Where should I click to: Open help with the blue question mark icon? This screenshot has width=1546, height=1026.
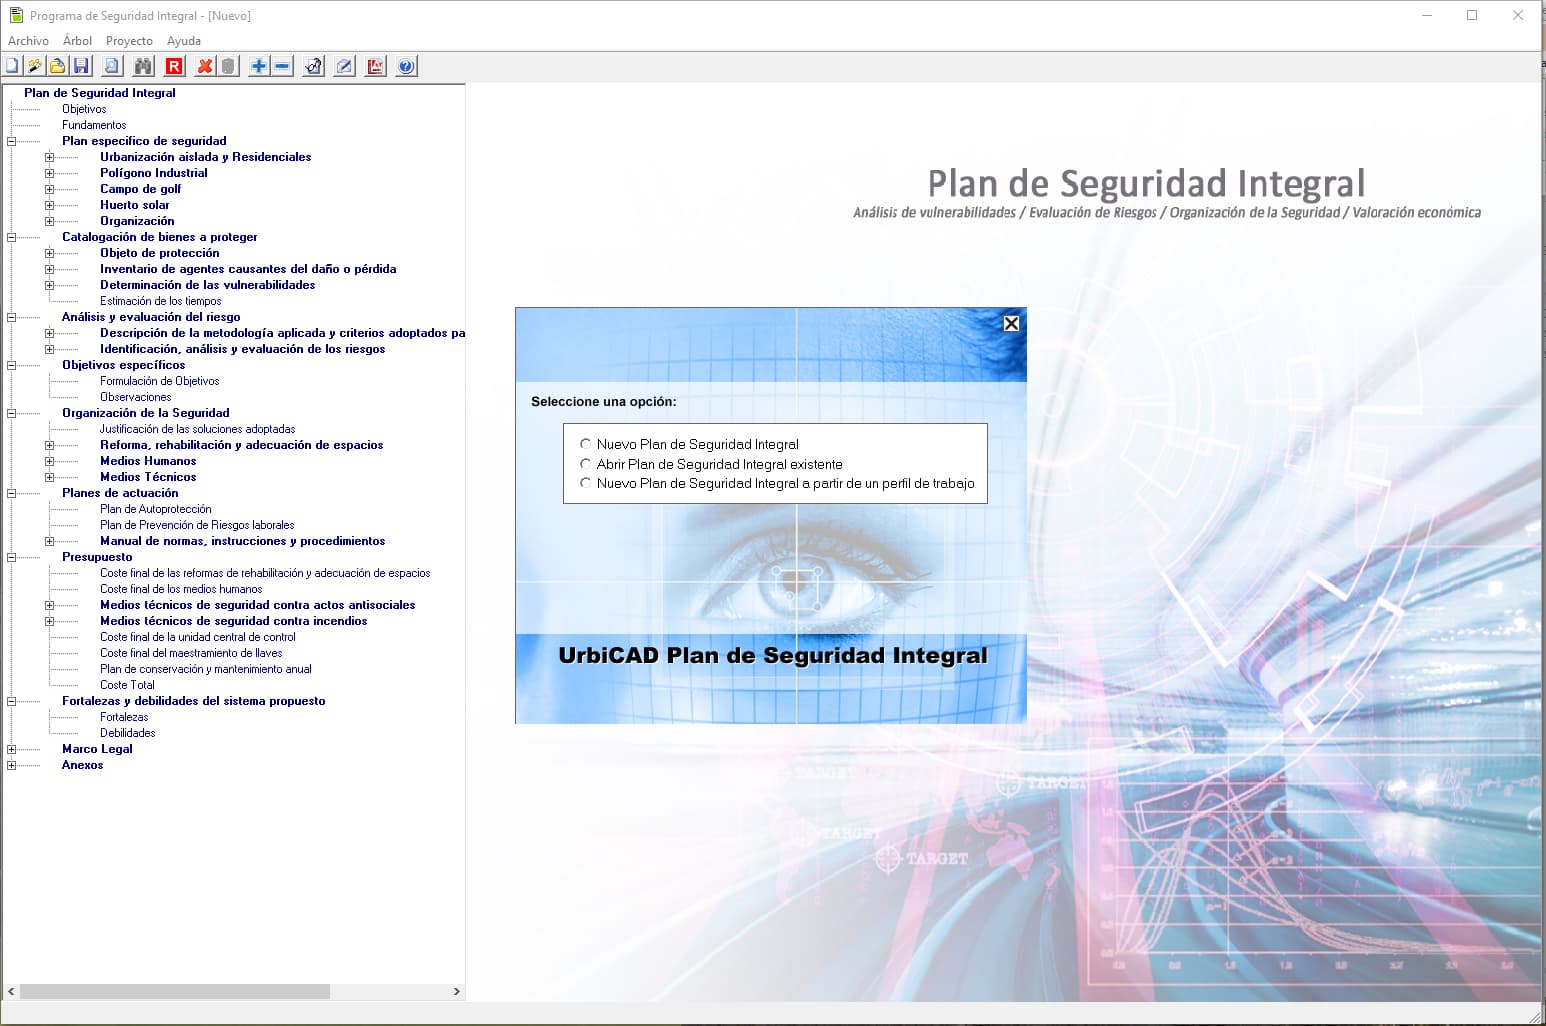pos(406,66)
